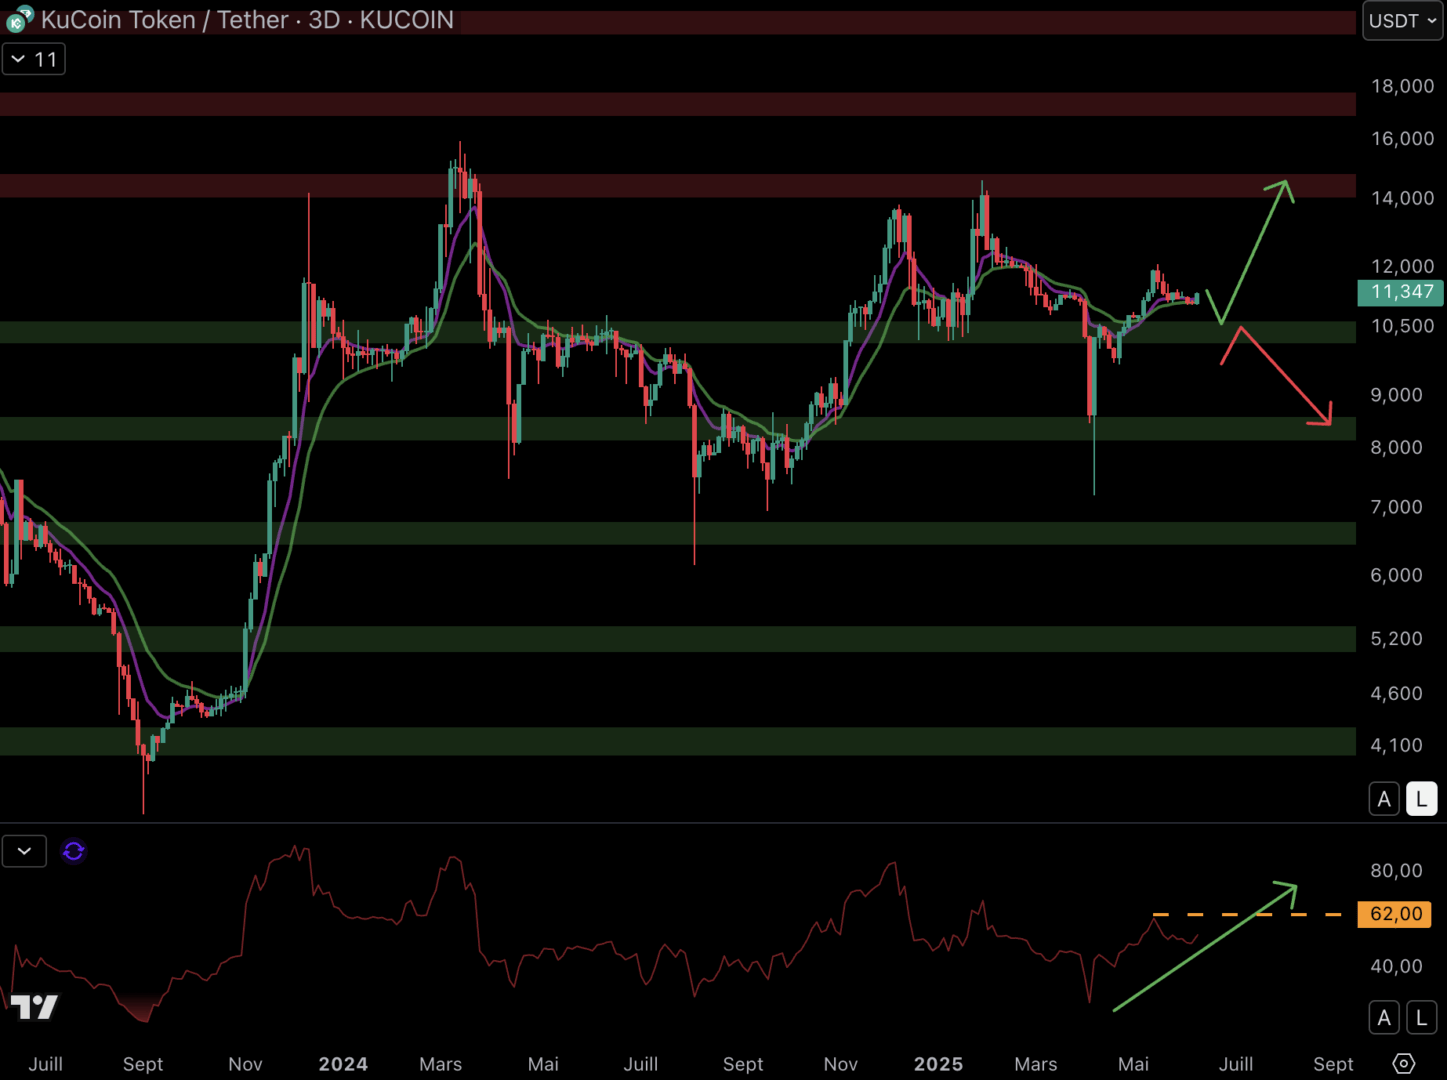This screenshot has width=1447, height=1080.
Task: Open time axis settings gear icon
Action: coord(1403,1063)
